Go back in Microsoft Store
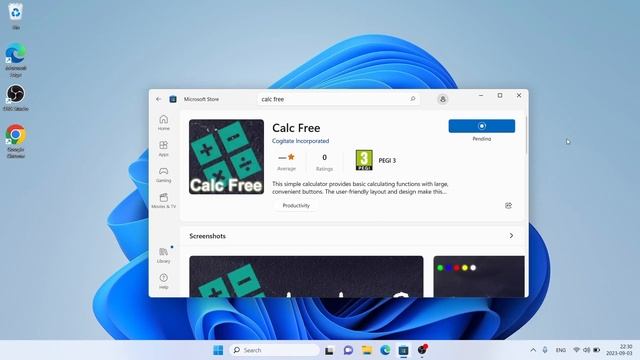 pos(159,99)
